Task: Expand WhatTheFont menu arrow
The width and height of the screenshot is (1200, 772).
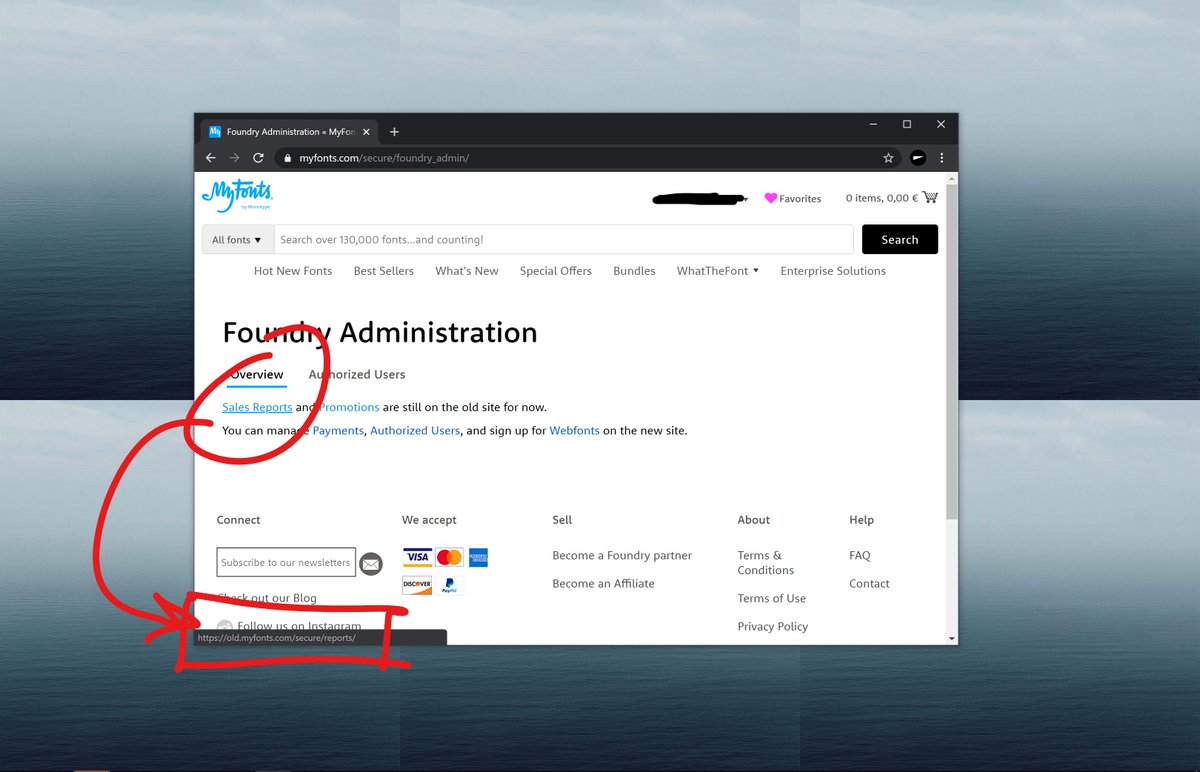Action: click(x=756, y=271)
